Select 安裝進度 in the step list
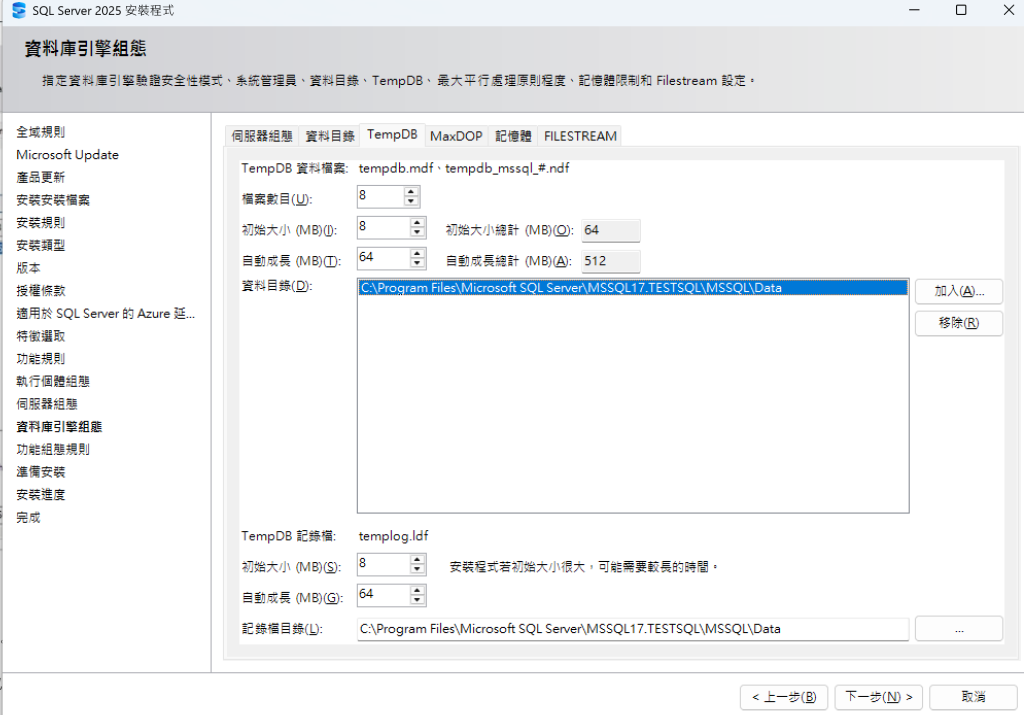The image size is (1024, 715). [40, 494]
